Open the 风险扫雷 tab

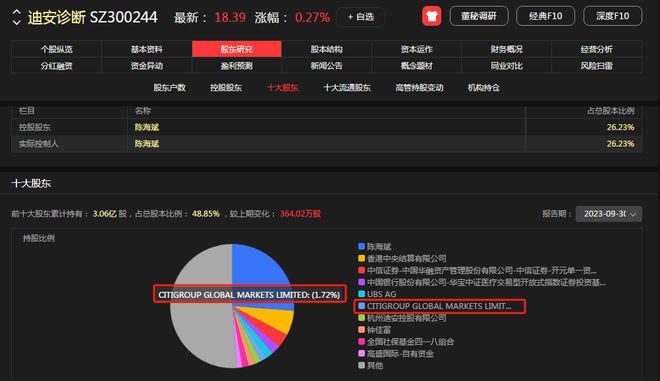click(596, 66)
